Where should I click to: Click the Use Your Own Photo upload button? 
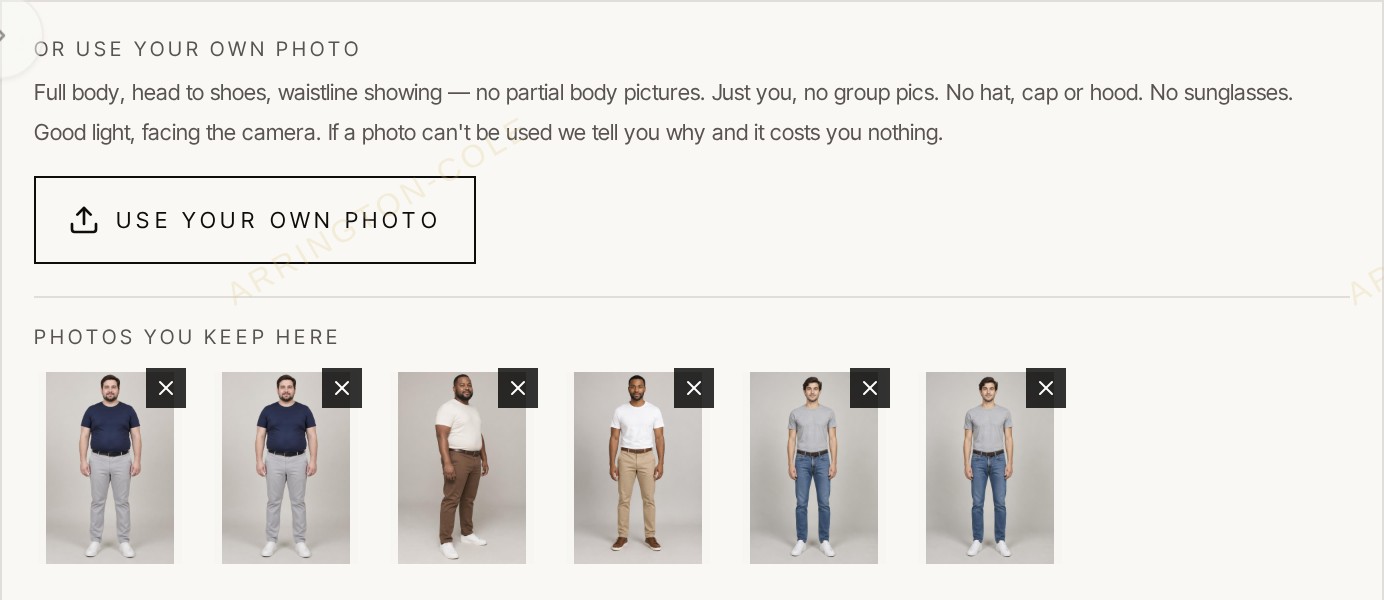[x=255, y=220]
